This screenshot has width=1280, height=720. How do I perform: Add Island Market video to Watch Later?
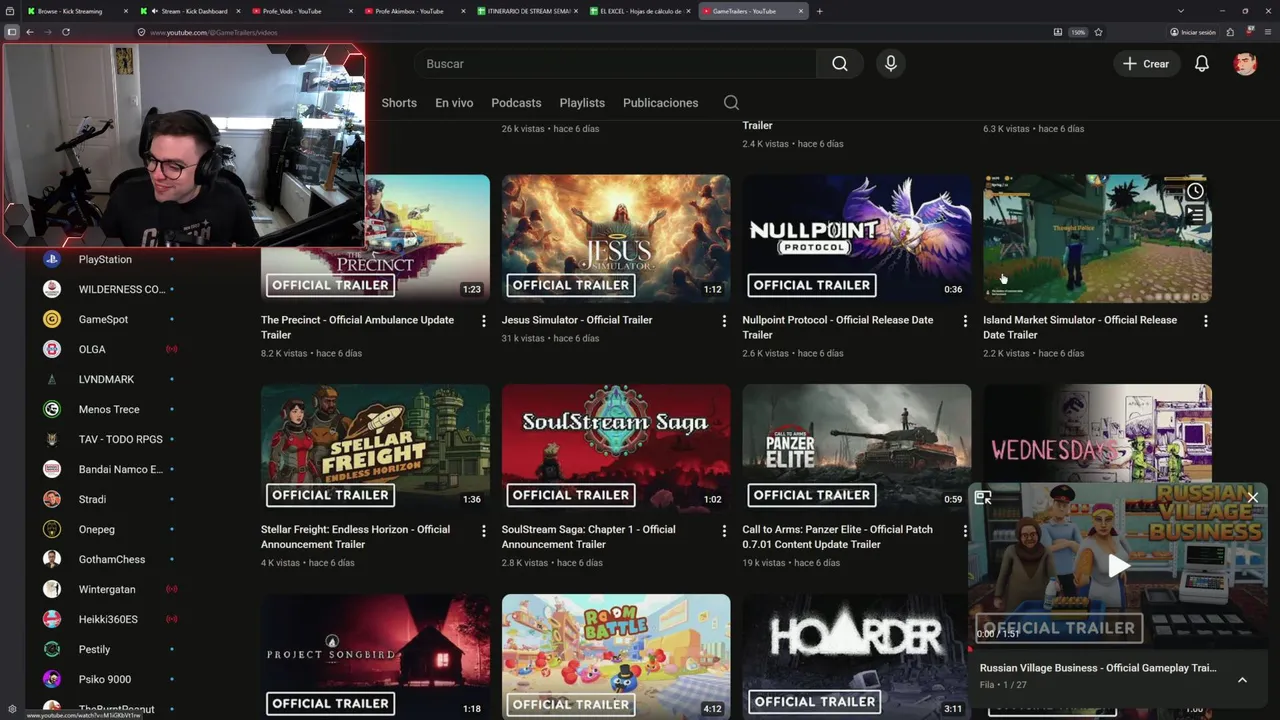(1195, 191)
